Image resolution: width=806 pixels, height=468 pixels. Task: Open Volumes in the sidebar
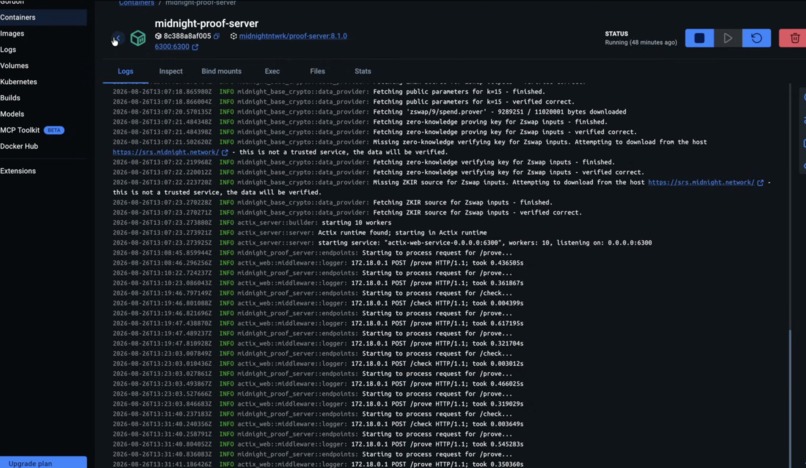point(43,66)
